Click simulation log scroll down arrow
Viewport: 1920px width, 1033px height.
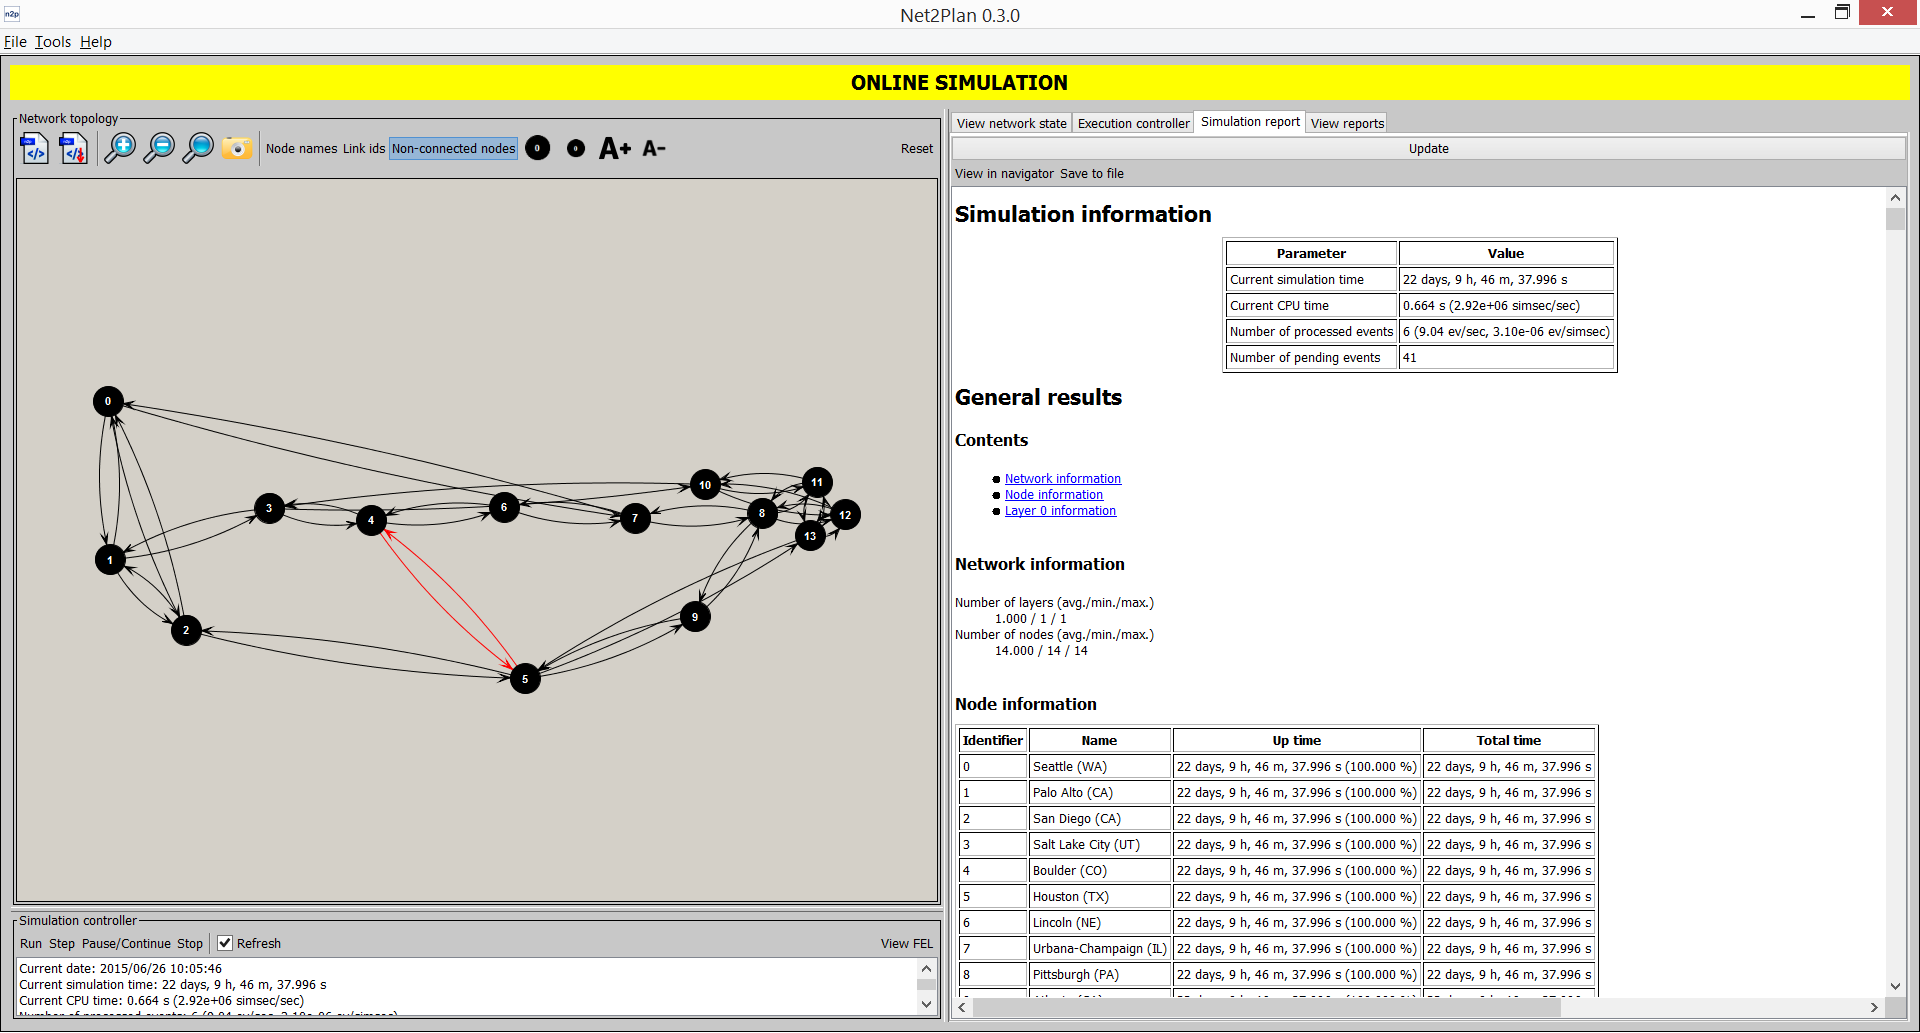point(926,1004)
